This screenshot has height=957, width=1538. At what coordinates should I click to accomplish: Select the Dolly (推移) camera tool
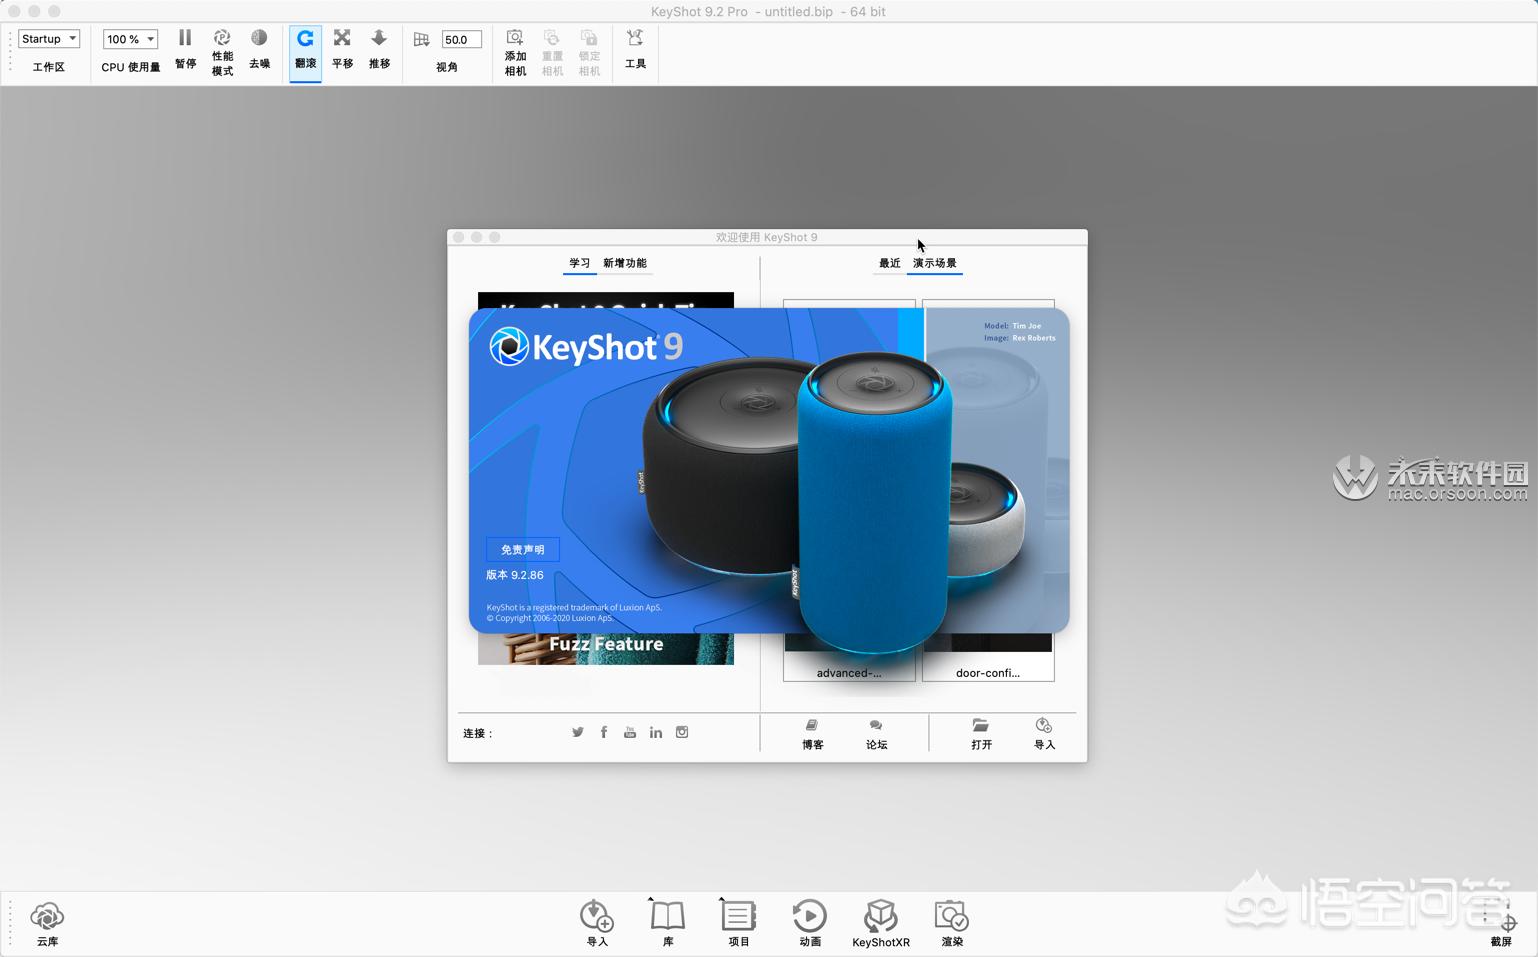click(379, 38)
